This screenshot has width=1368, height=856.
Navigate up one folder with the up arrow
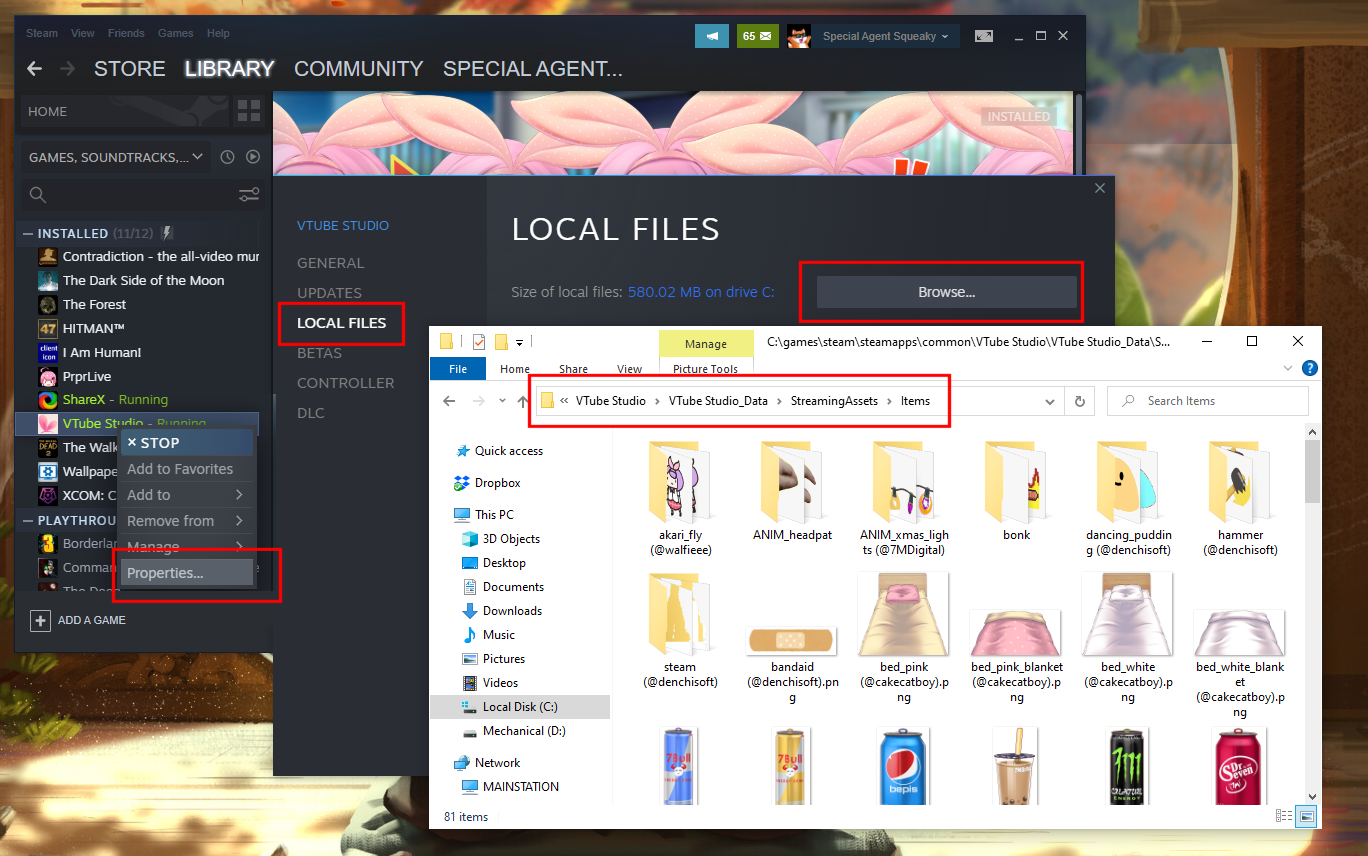[x=521, y=400]
